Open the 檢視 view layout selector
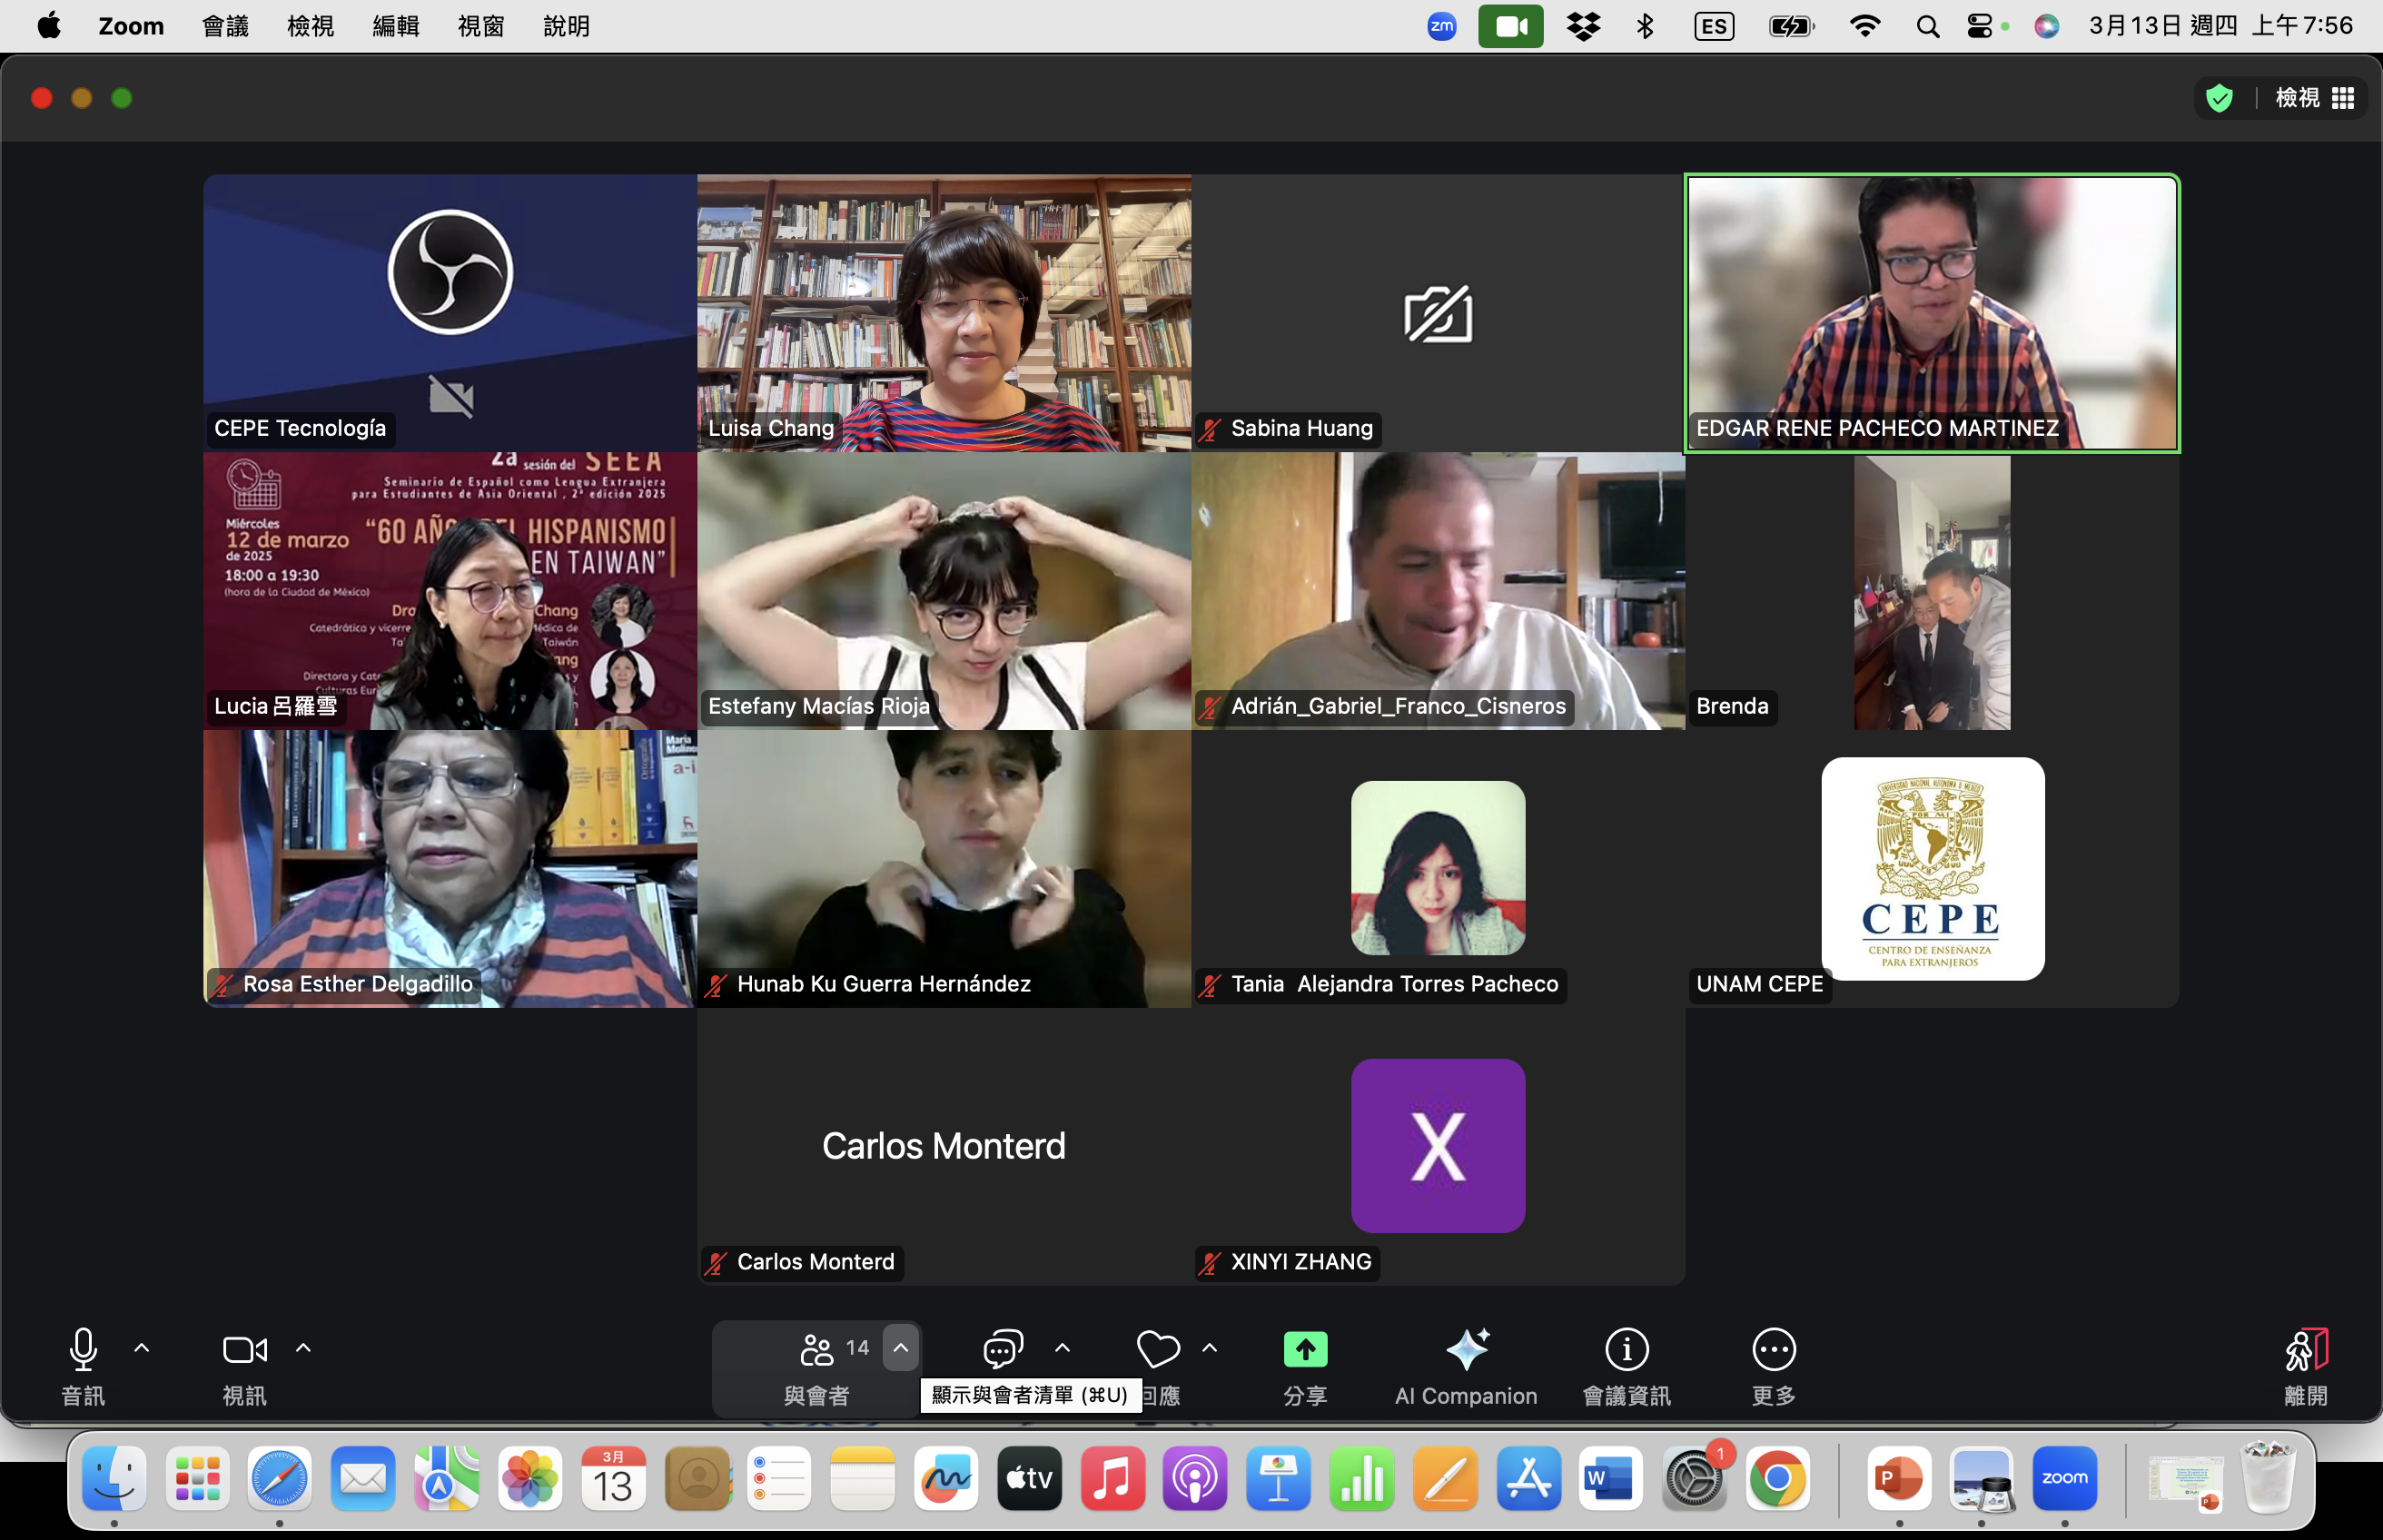 [2315, 98]
